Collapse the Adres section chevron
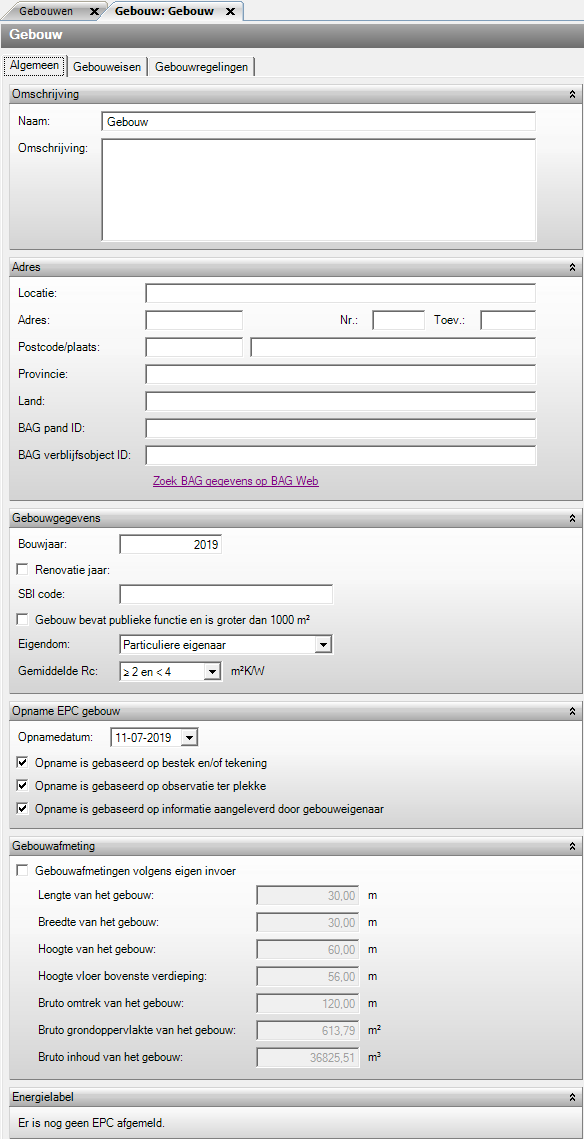Image resolution: width=584 pixels, height=1139 pixels. [x=572, y=268]
